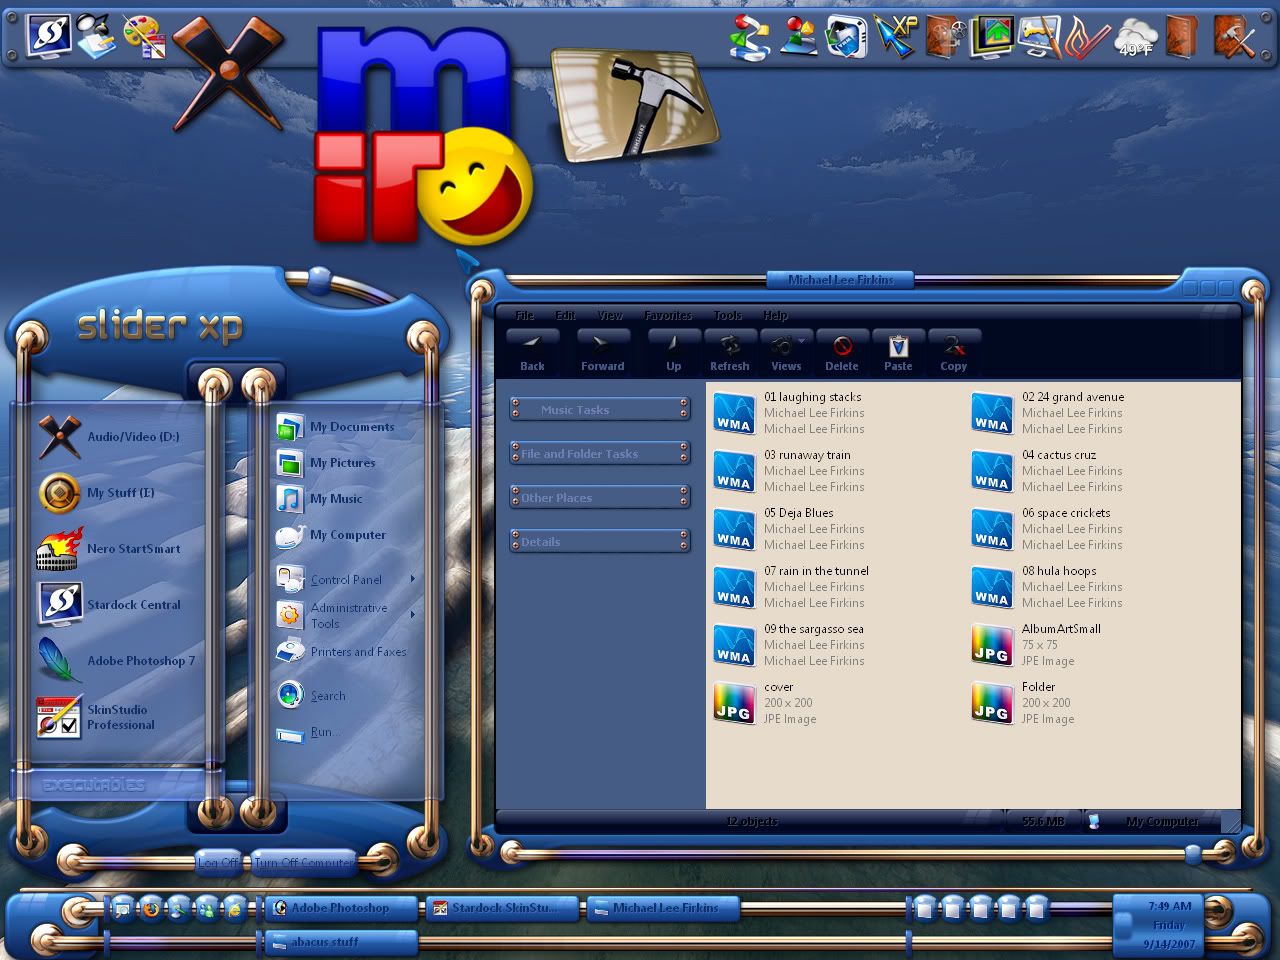Open the View menu
Image resolution: width=1280 pixels, height=960 pixels.
coord(610,315)
